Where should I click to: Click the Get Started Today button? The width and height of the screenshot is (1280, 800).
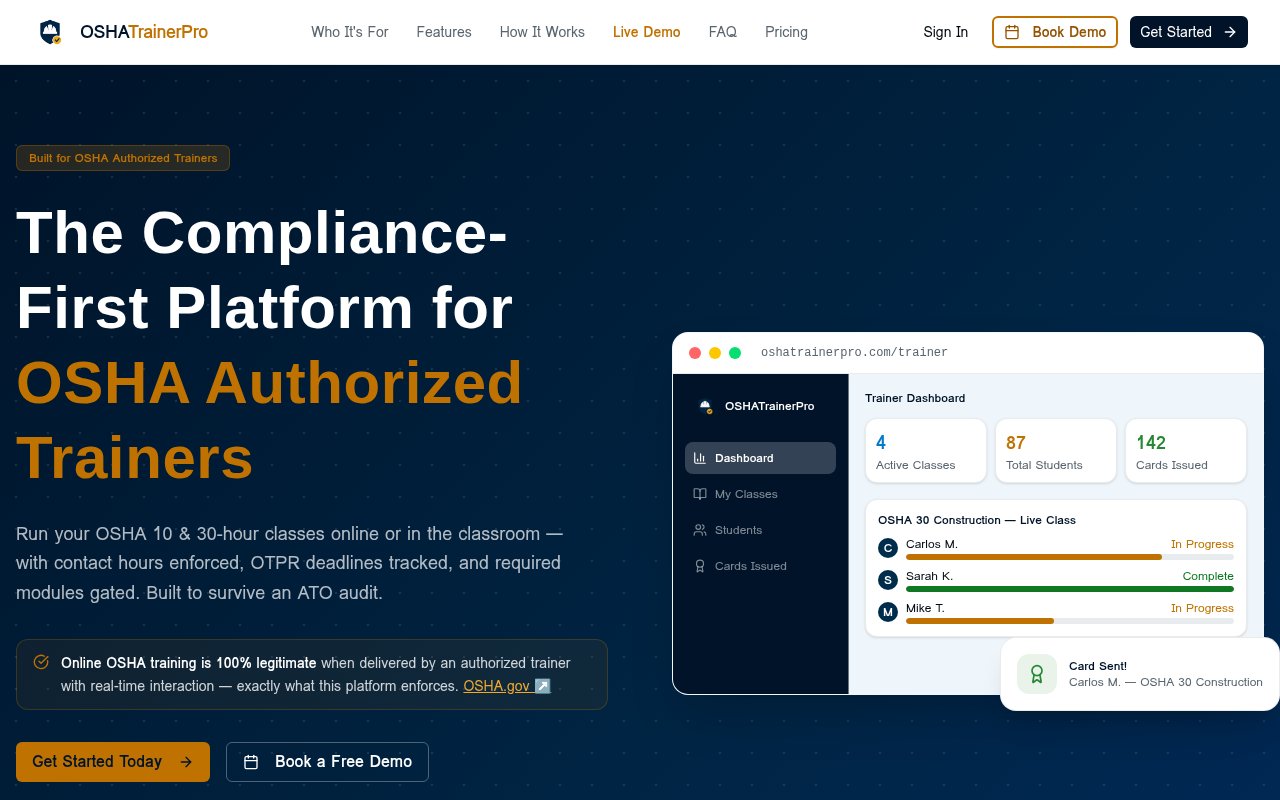(113, 762)
